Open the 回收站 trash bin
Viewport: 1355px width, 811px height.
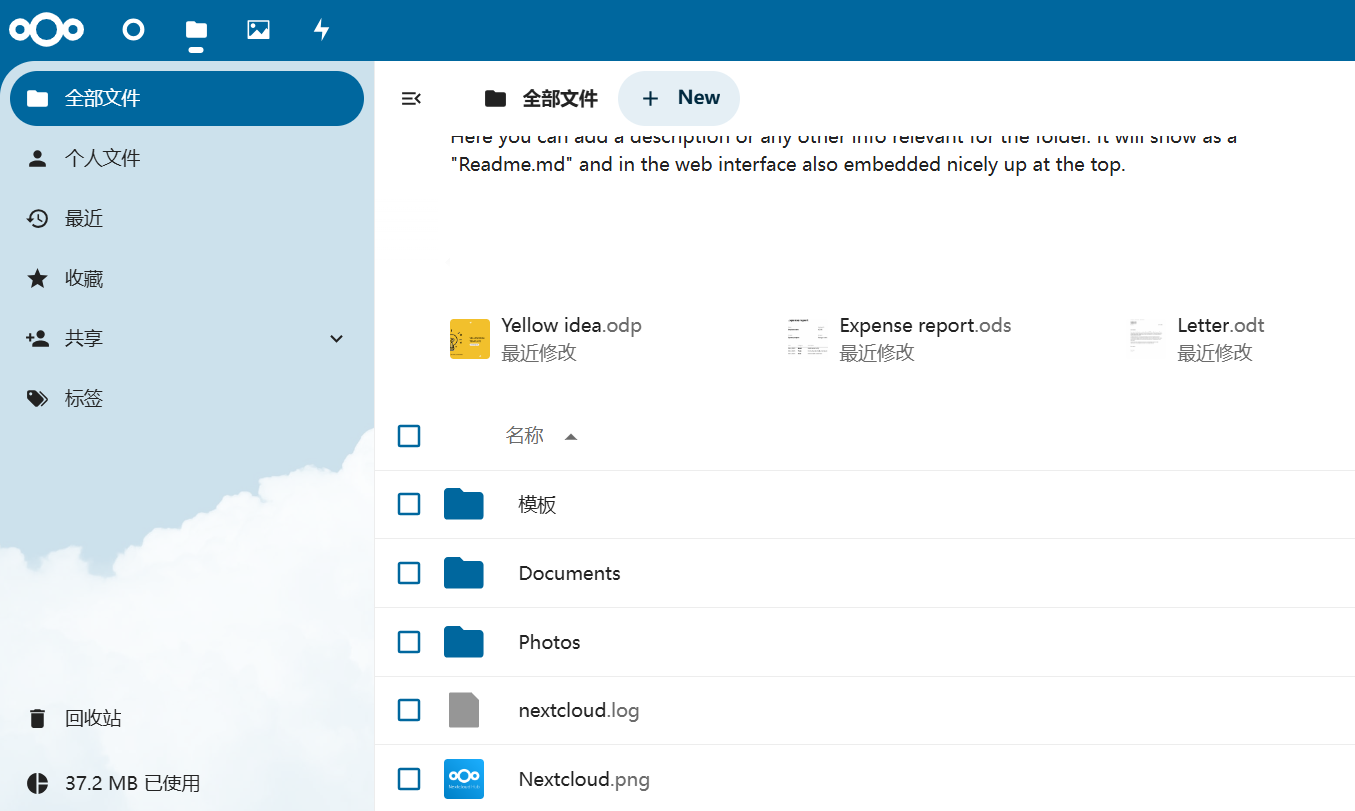pos(93,718)
